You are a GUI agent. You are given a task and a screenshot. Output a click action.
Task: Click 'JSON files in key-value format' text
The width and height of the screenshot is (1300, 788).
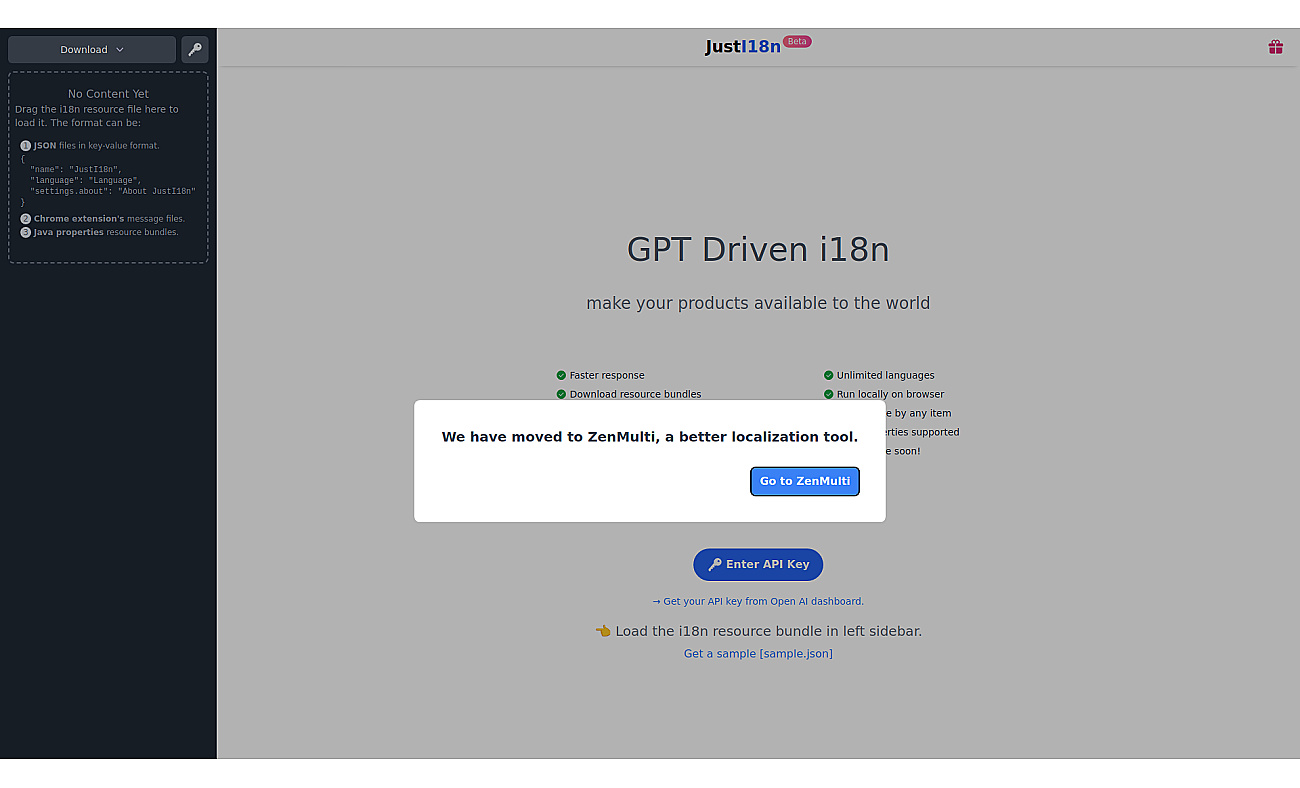click(96, 145)
